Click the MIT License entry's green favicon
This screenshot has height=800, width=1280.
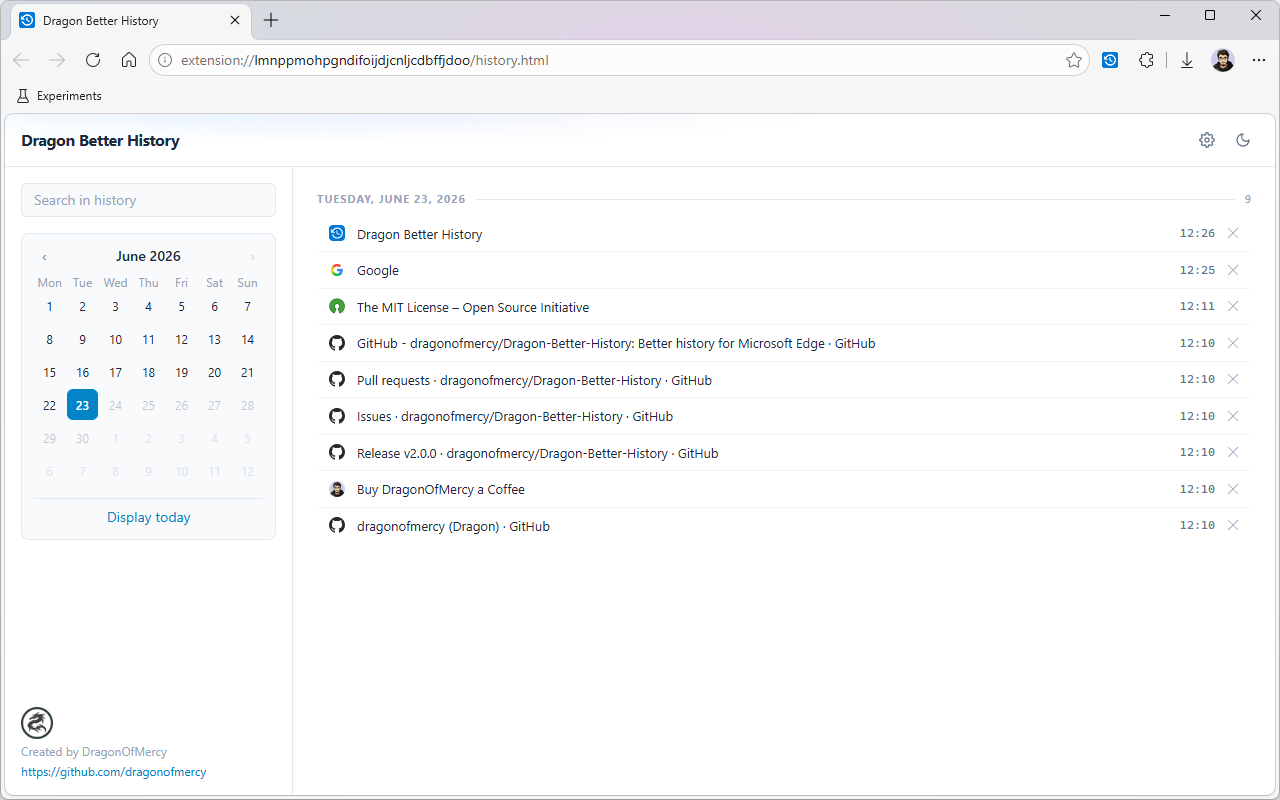pyautogui.click(x=337, y=307)
